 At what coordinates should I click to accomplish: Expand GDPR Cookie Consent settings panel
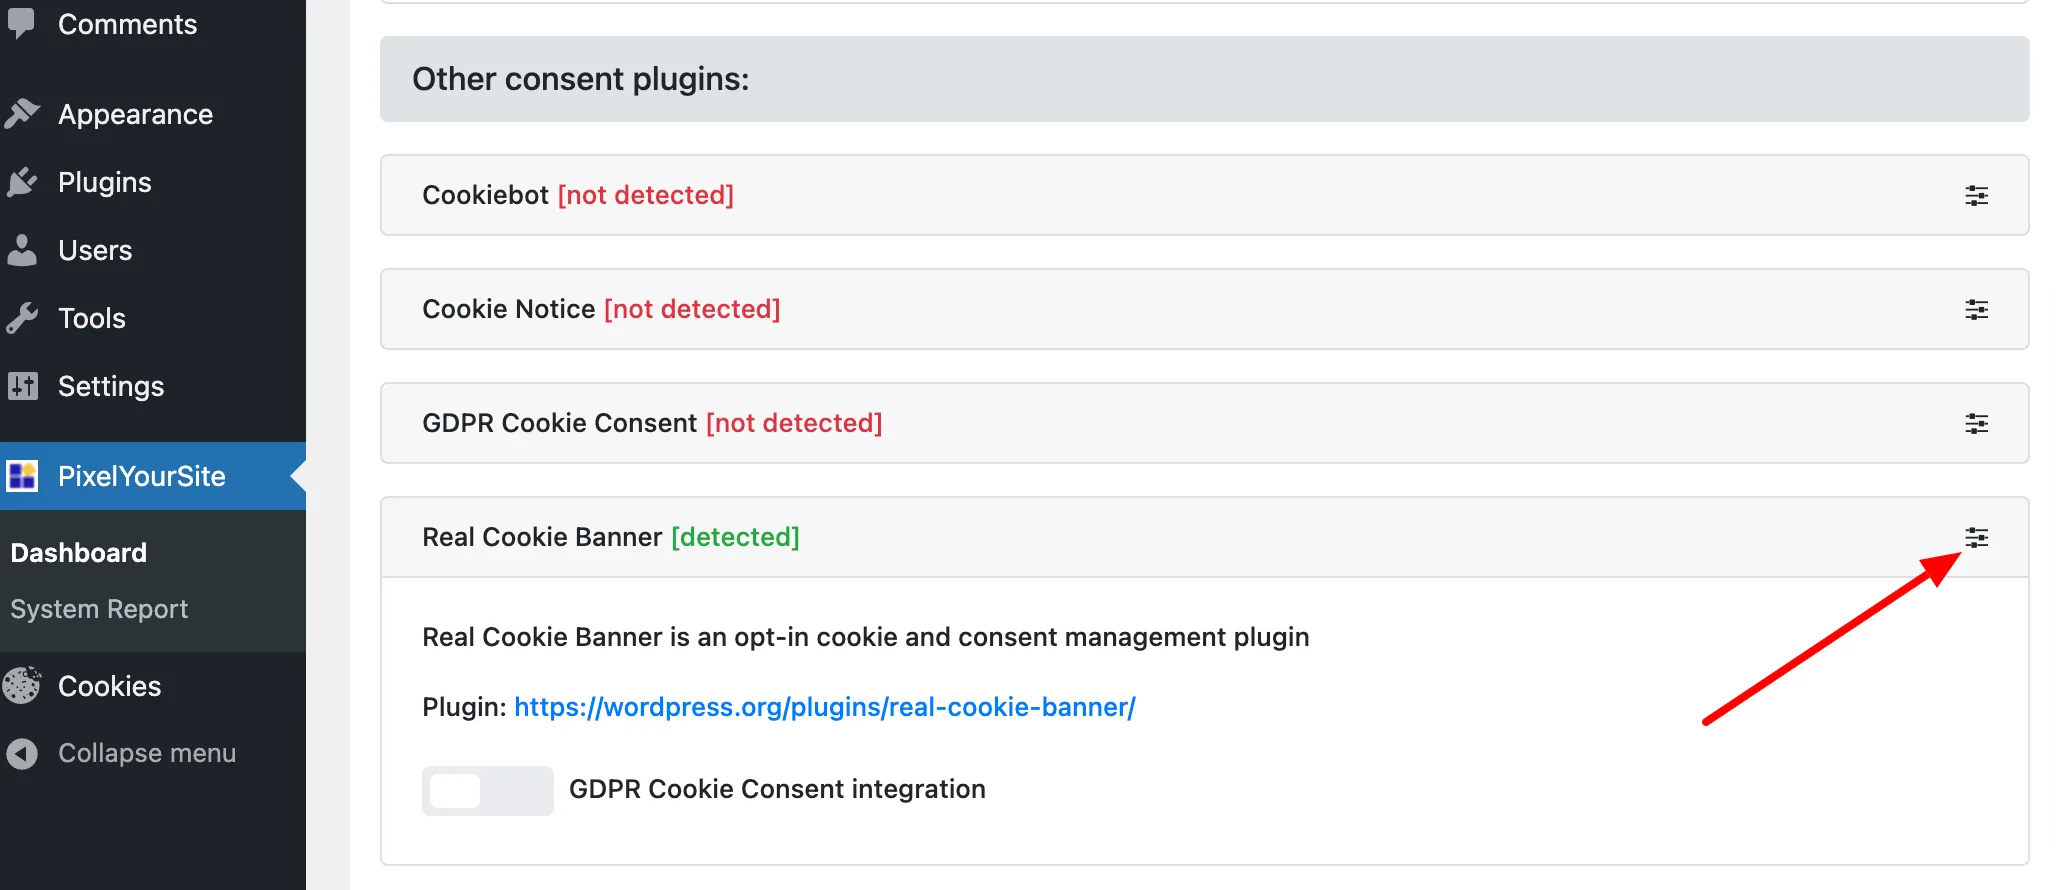coord(1976,424)
